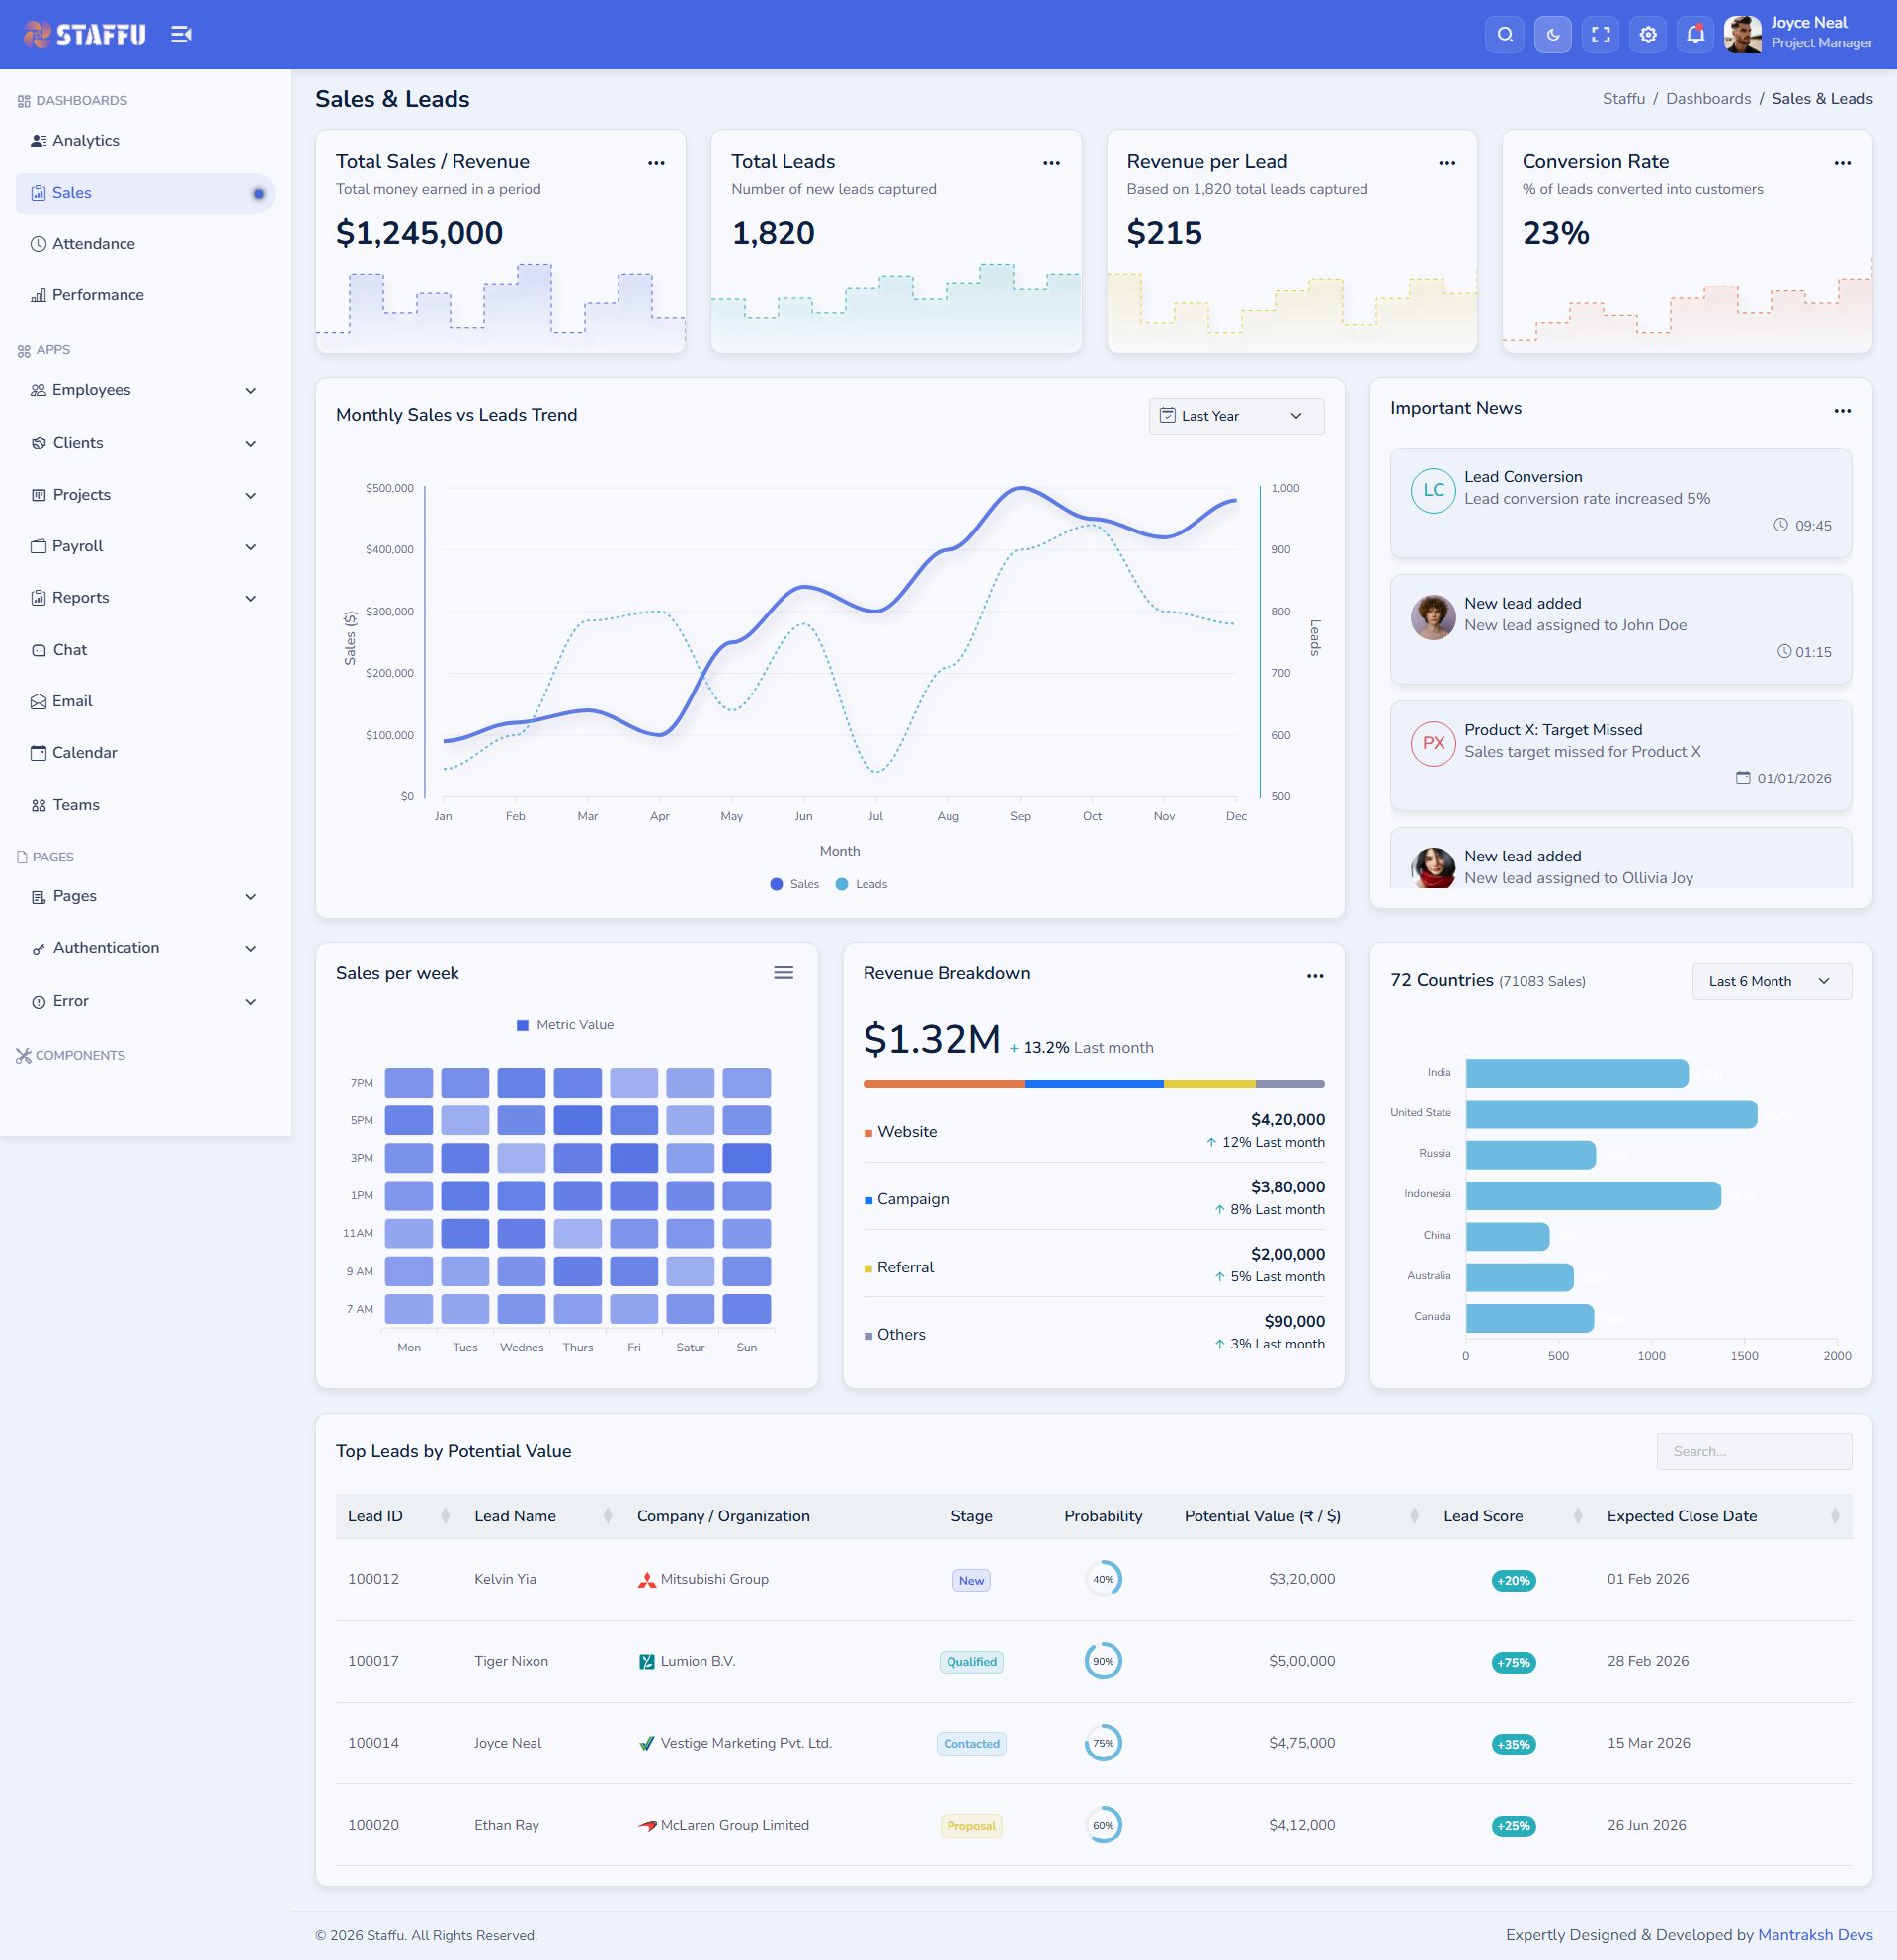This screenshot has height=1960, width=1897.
Task: Select the United State bar in the Countries chart
Action: (1611, 1114)
